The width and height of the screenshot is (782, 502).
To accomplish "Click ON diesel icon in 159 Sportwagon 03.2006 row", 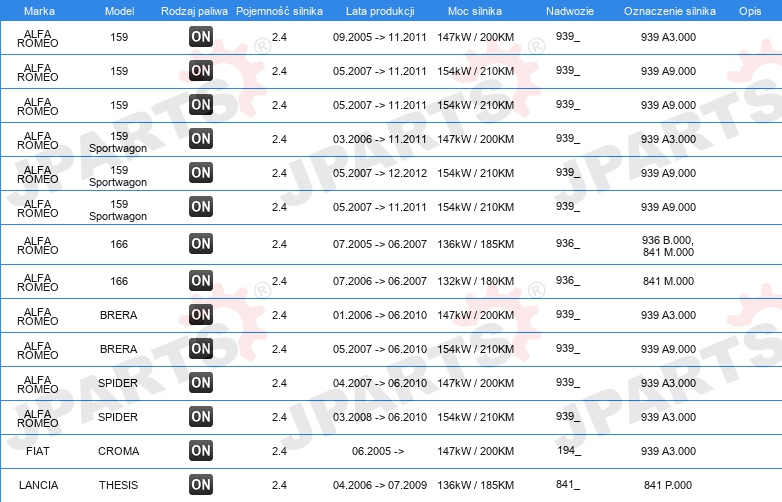I will pos(201,139).
